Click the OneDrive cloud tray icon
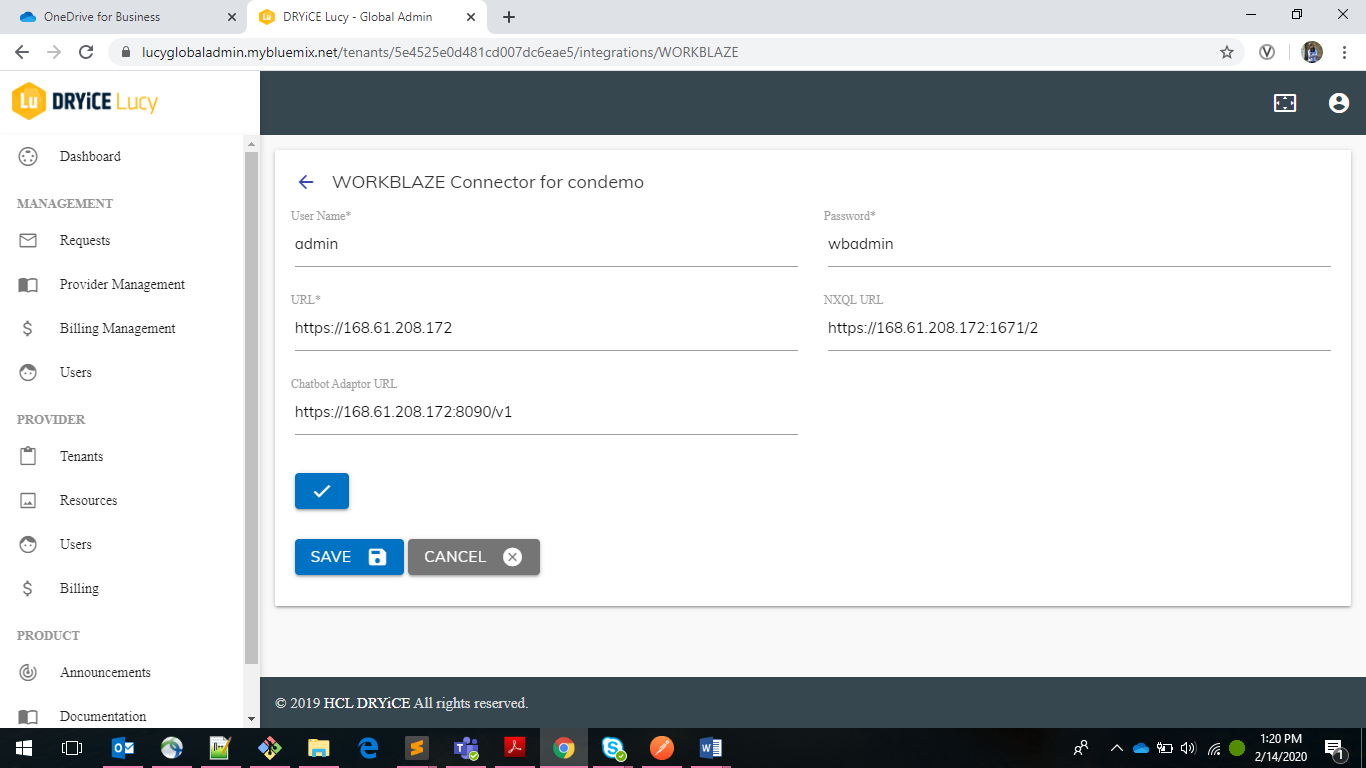Screen dimensions: 1366x768 pos(1141,747)
